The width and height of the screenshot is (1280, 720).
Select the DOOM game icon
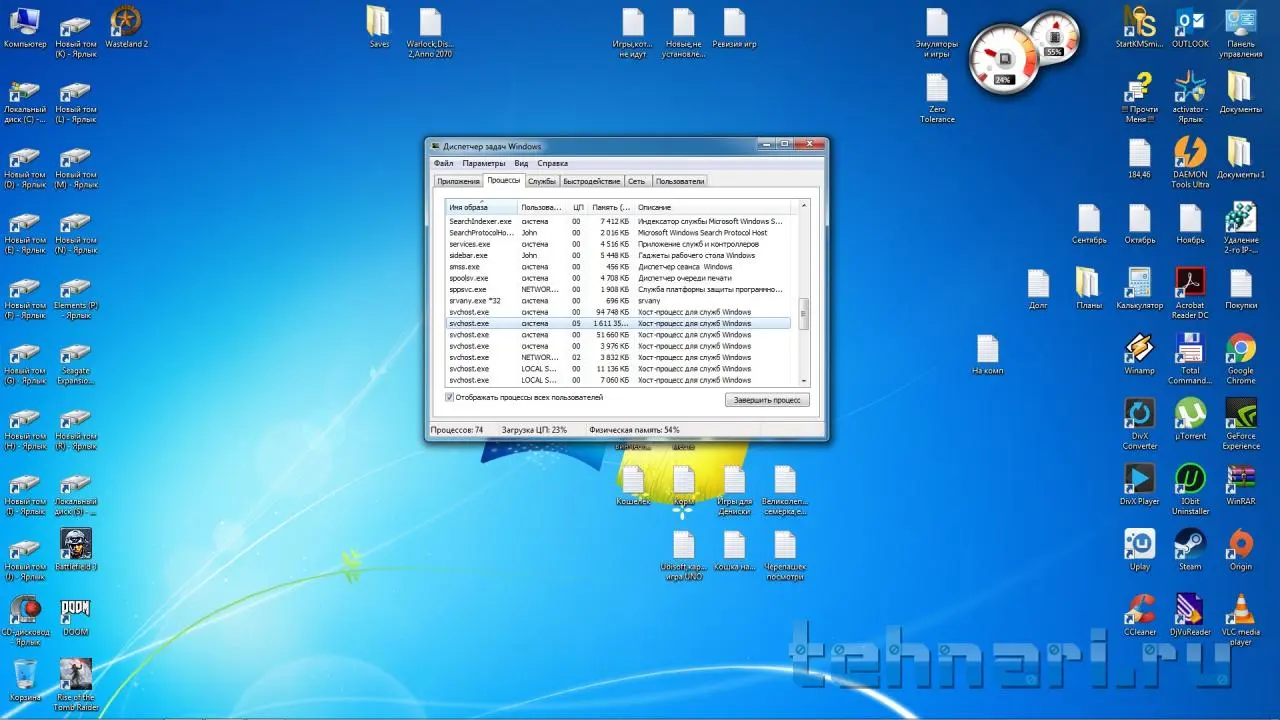point(76,610)
